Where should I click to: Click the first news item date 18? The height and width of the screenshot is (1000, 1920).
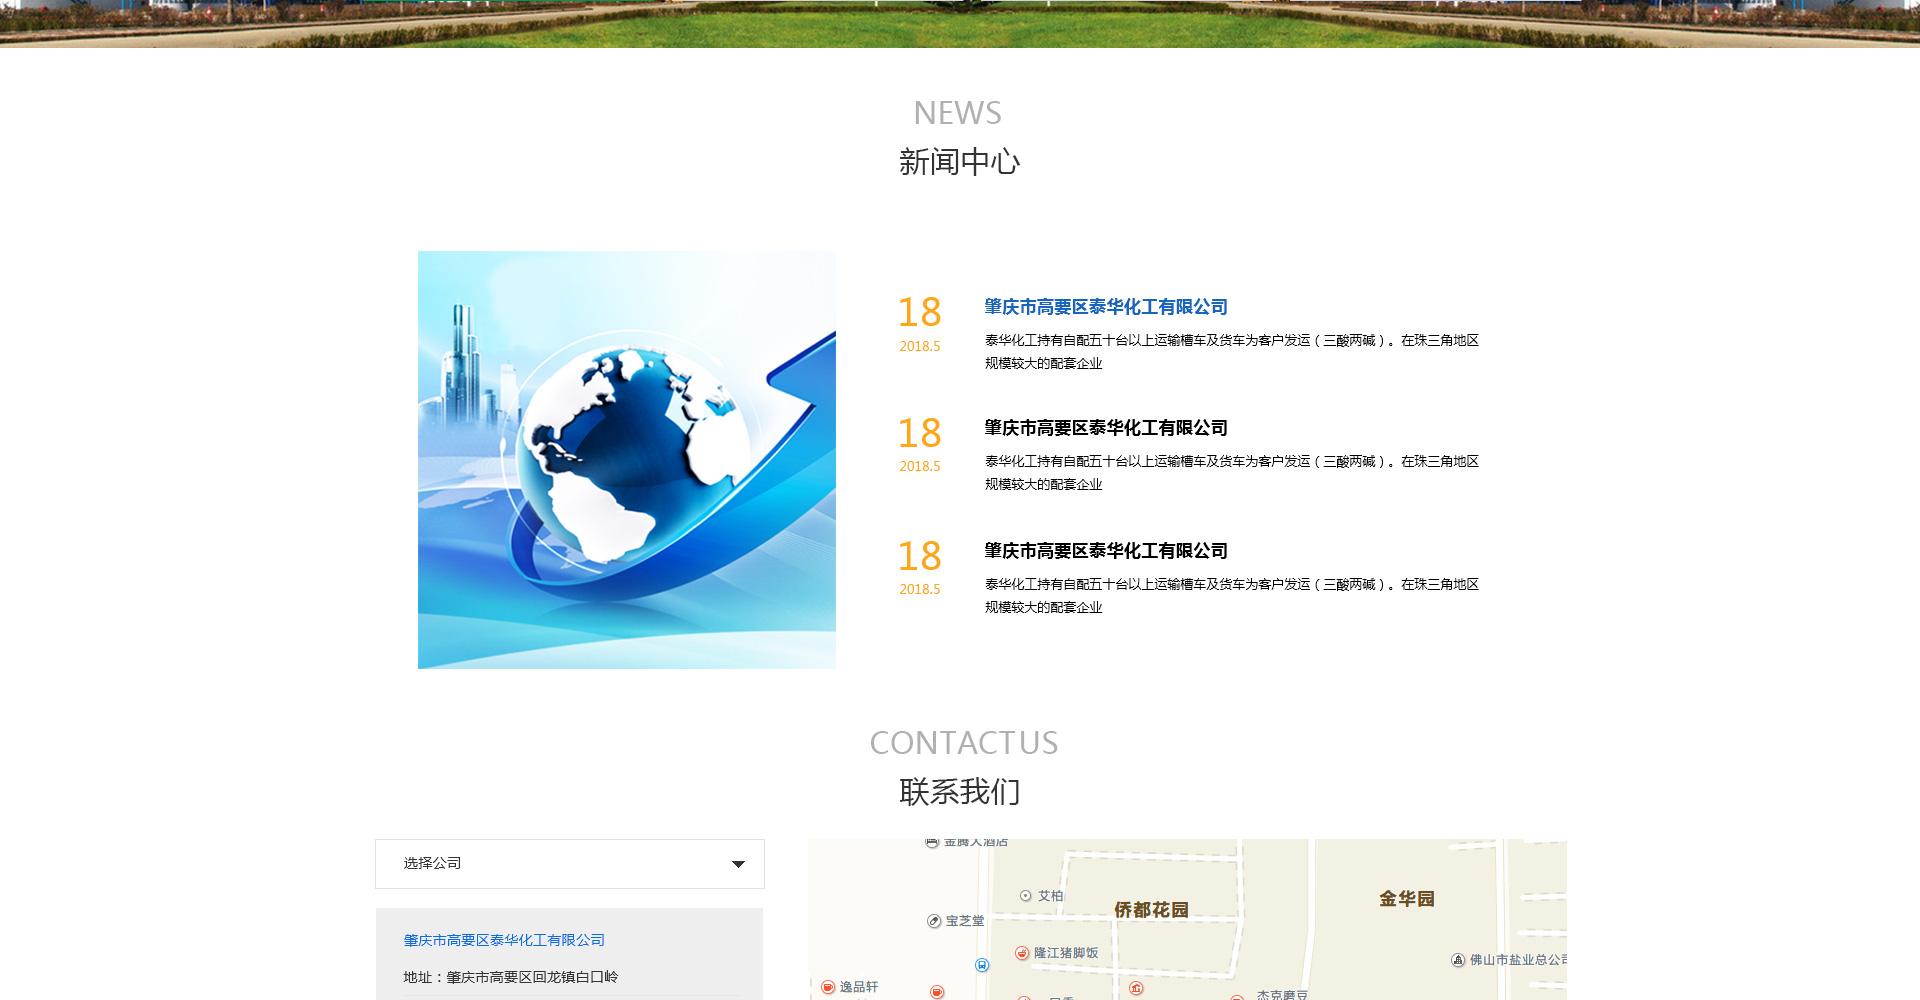coord(919,313)
